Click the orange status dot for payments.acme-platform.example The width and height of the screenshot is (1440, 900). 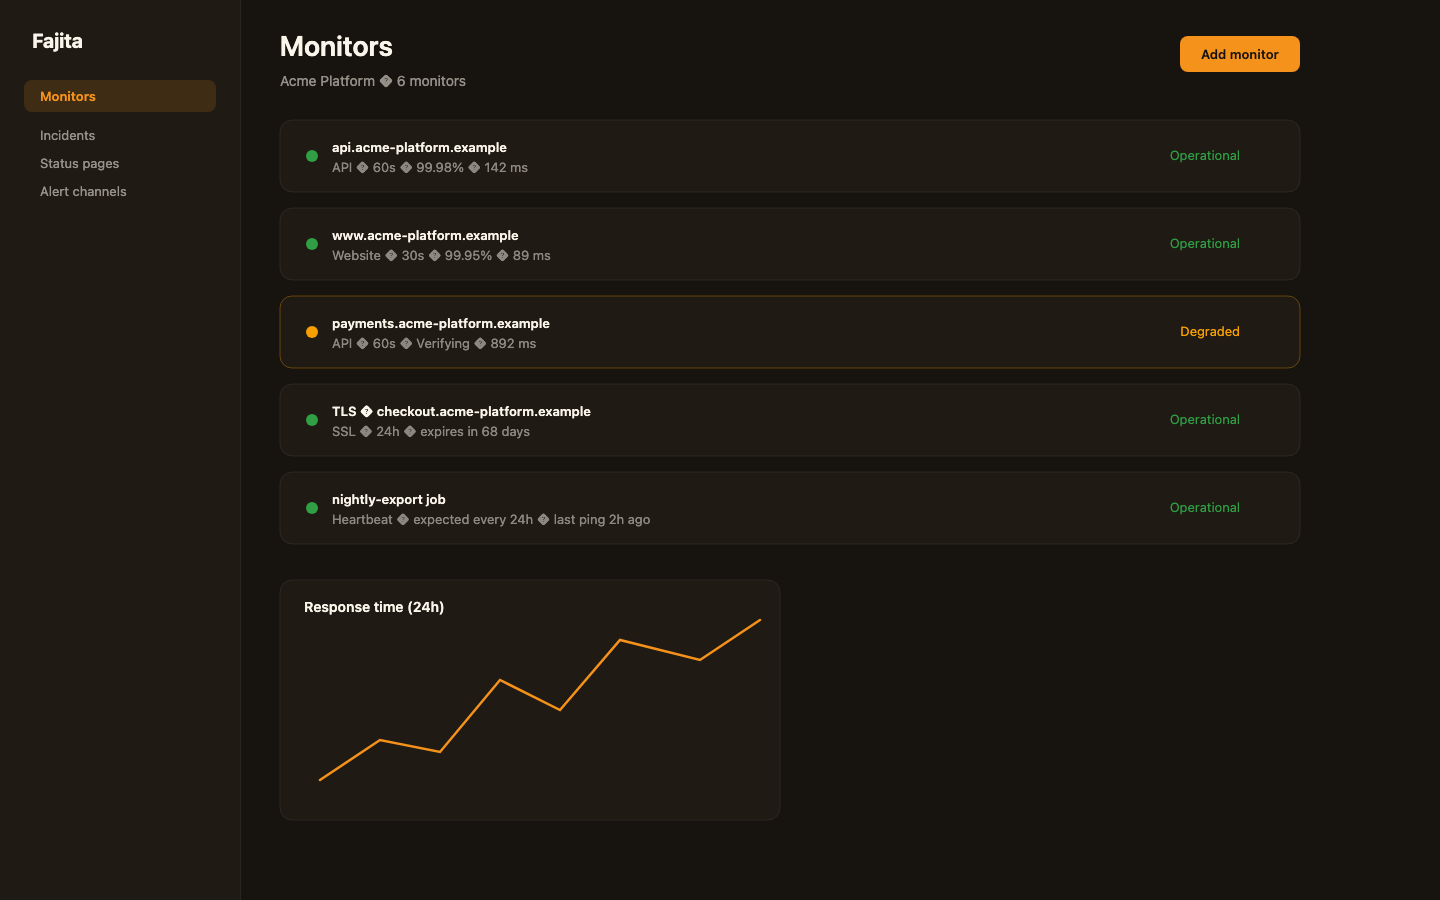(x=312, y=332)
